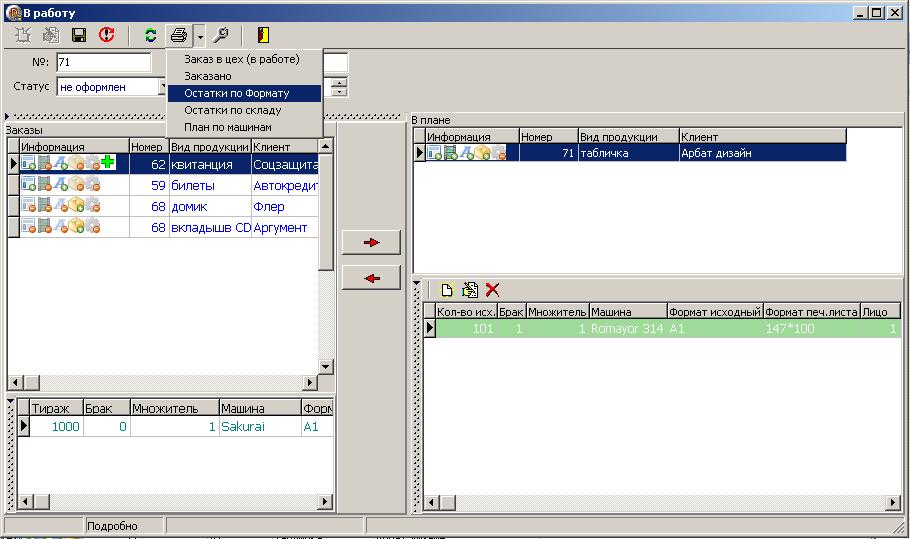Image resolution: width=910 pixels, height=539 pixels.
Task: Click the 'Вид продукции' header in the orders table
Action: 210,147
